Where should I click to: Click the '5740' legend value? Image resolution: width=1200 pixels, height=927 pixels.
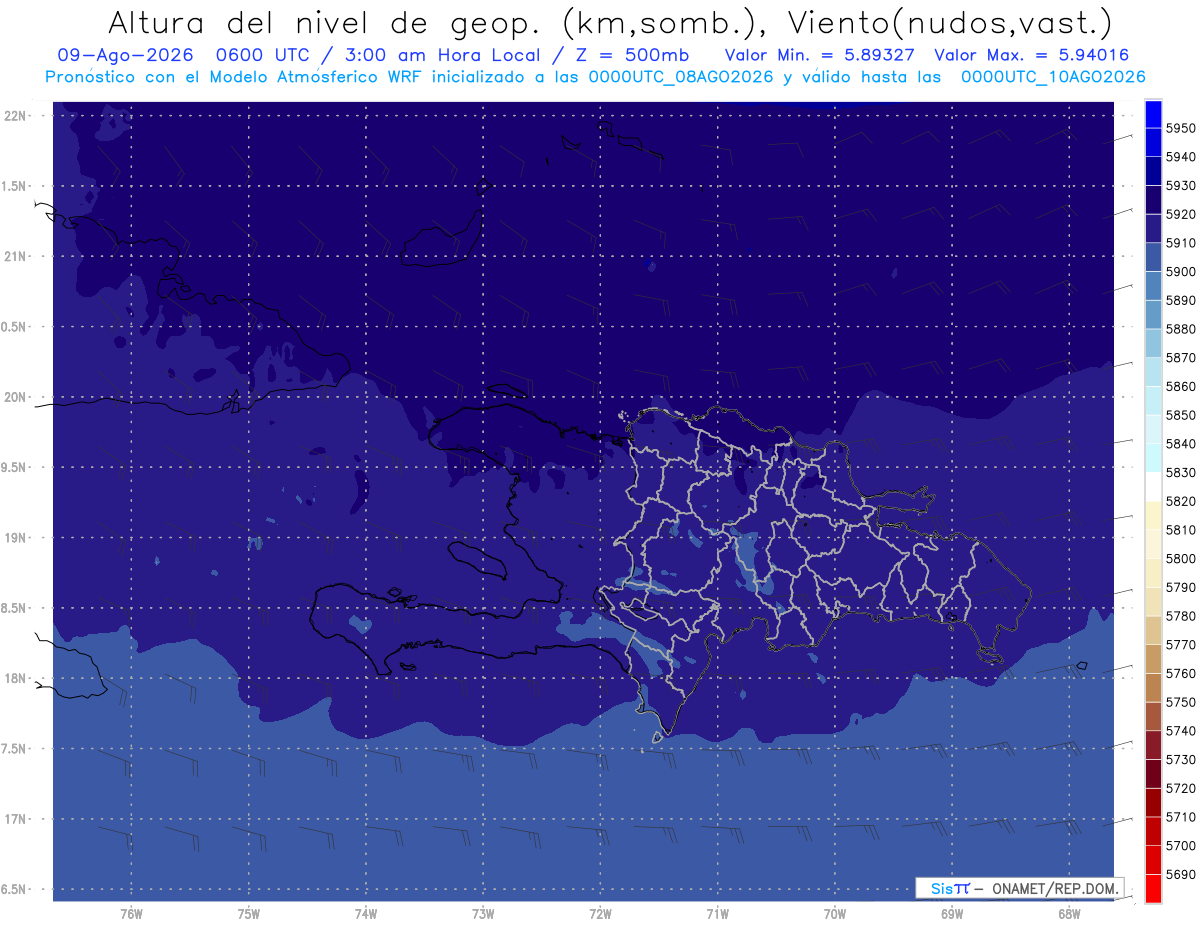click(x=1181, y=731)
